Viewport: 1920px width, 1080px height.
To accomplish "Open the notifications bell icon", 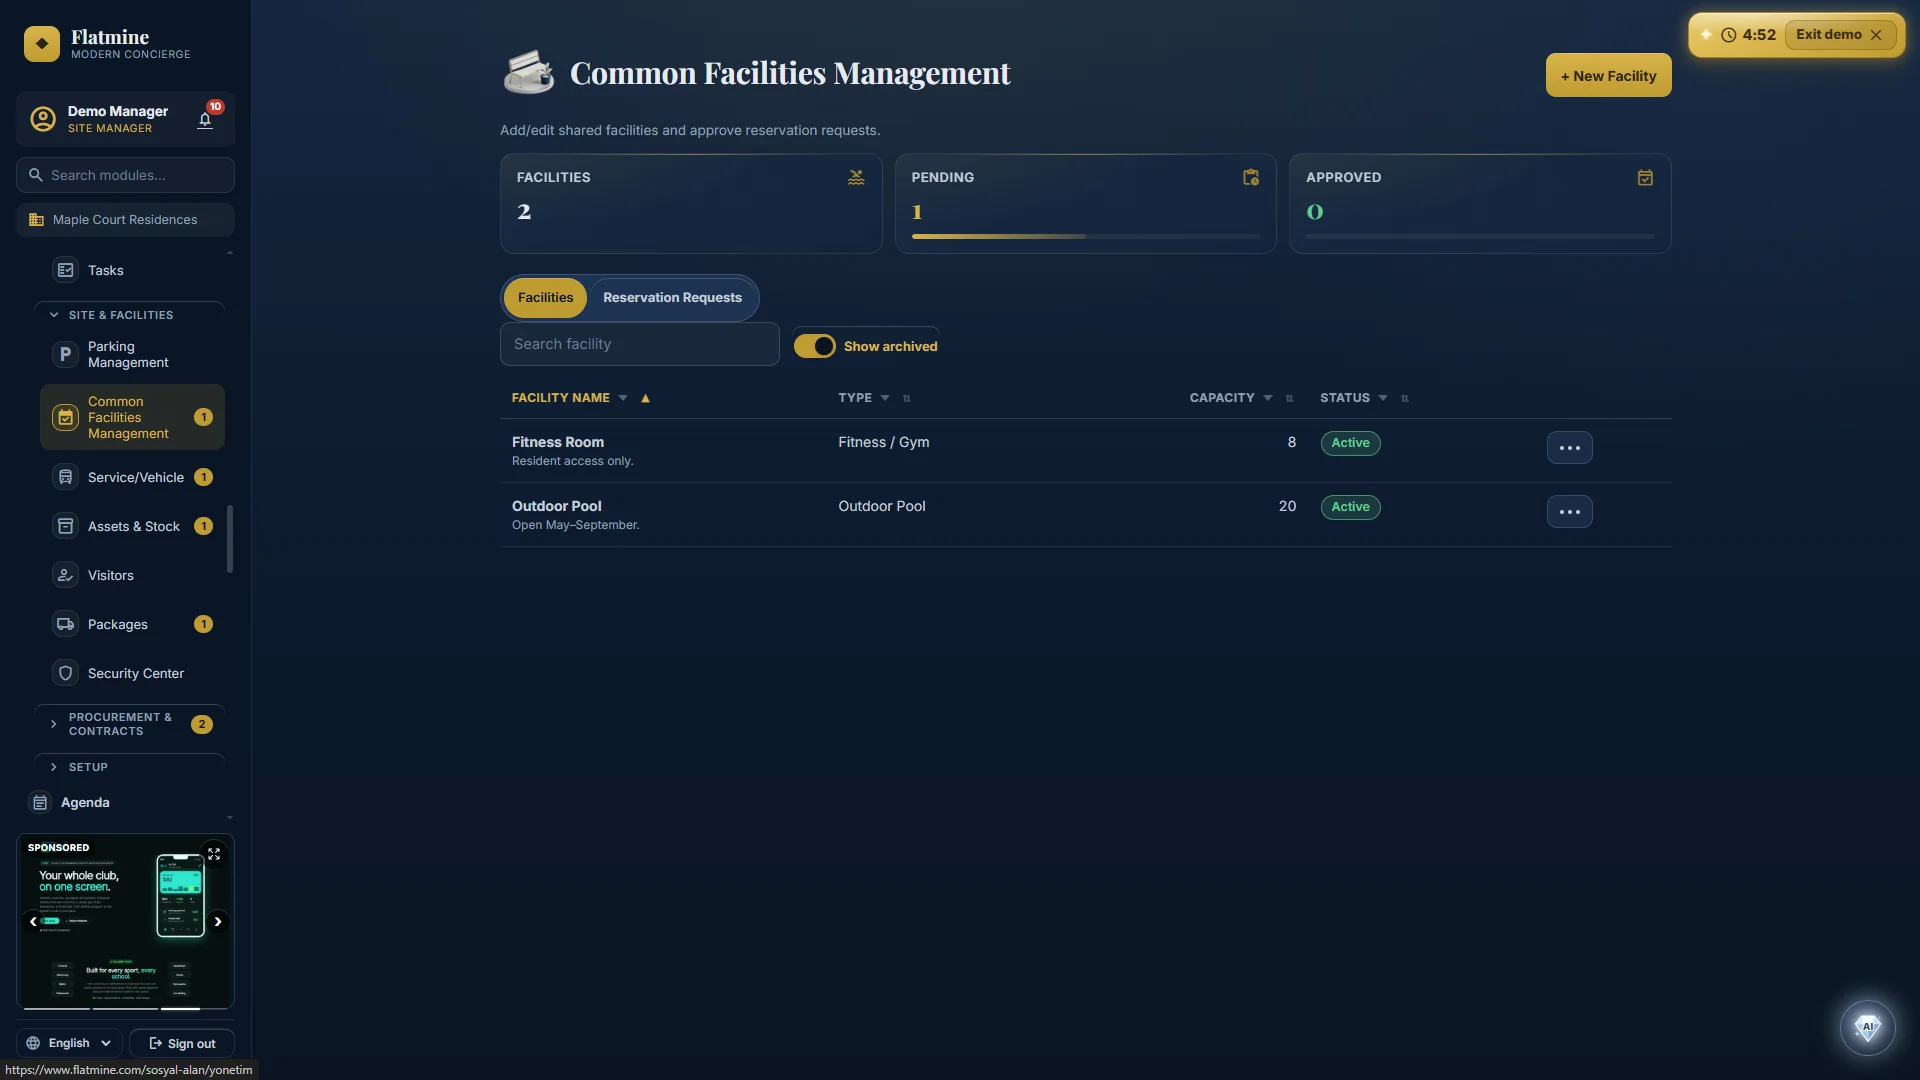I will point(205,120).
